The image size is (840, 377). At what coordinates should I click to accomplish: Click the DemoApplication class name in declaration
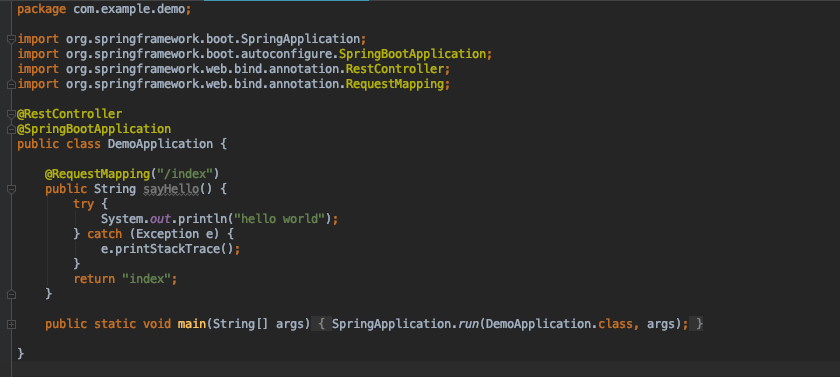point(160,144)
